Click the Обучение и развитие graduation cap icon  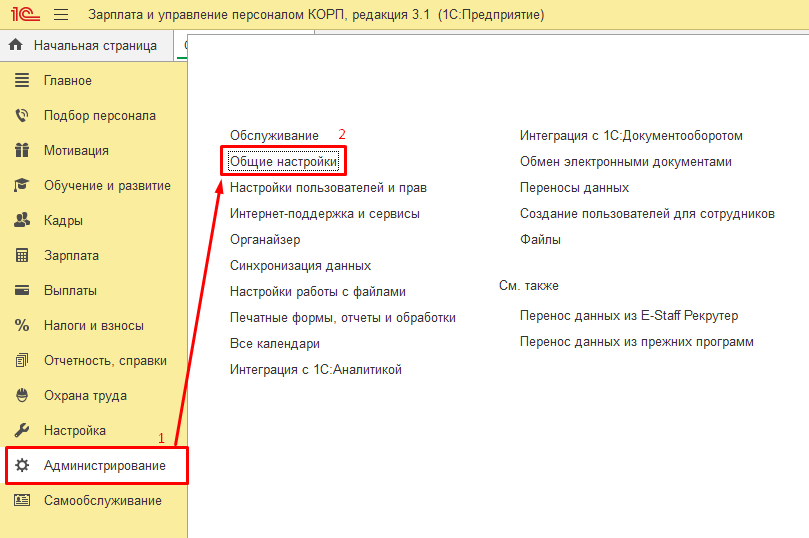(22, 185)
